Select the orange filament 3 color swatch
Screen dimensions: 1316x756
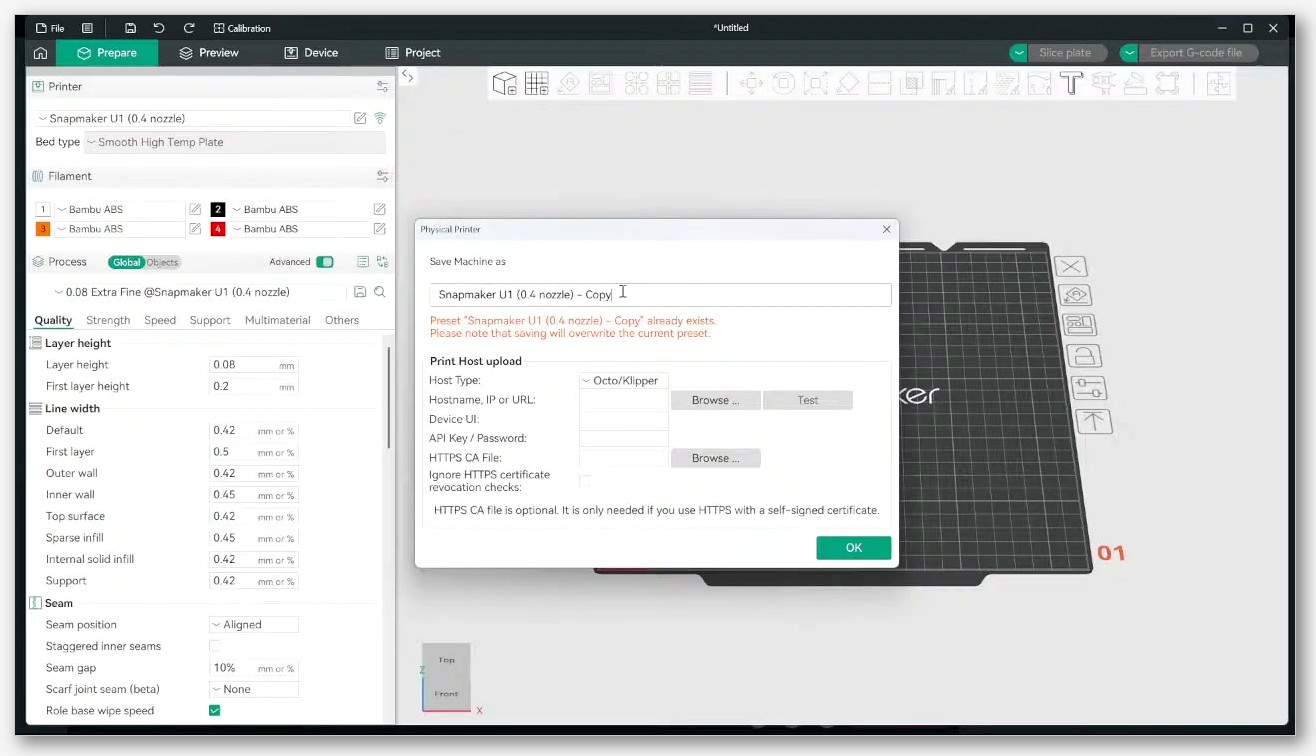(43, 229)
